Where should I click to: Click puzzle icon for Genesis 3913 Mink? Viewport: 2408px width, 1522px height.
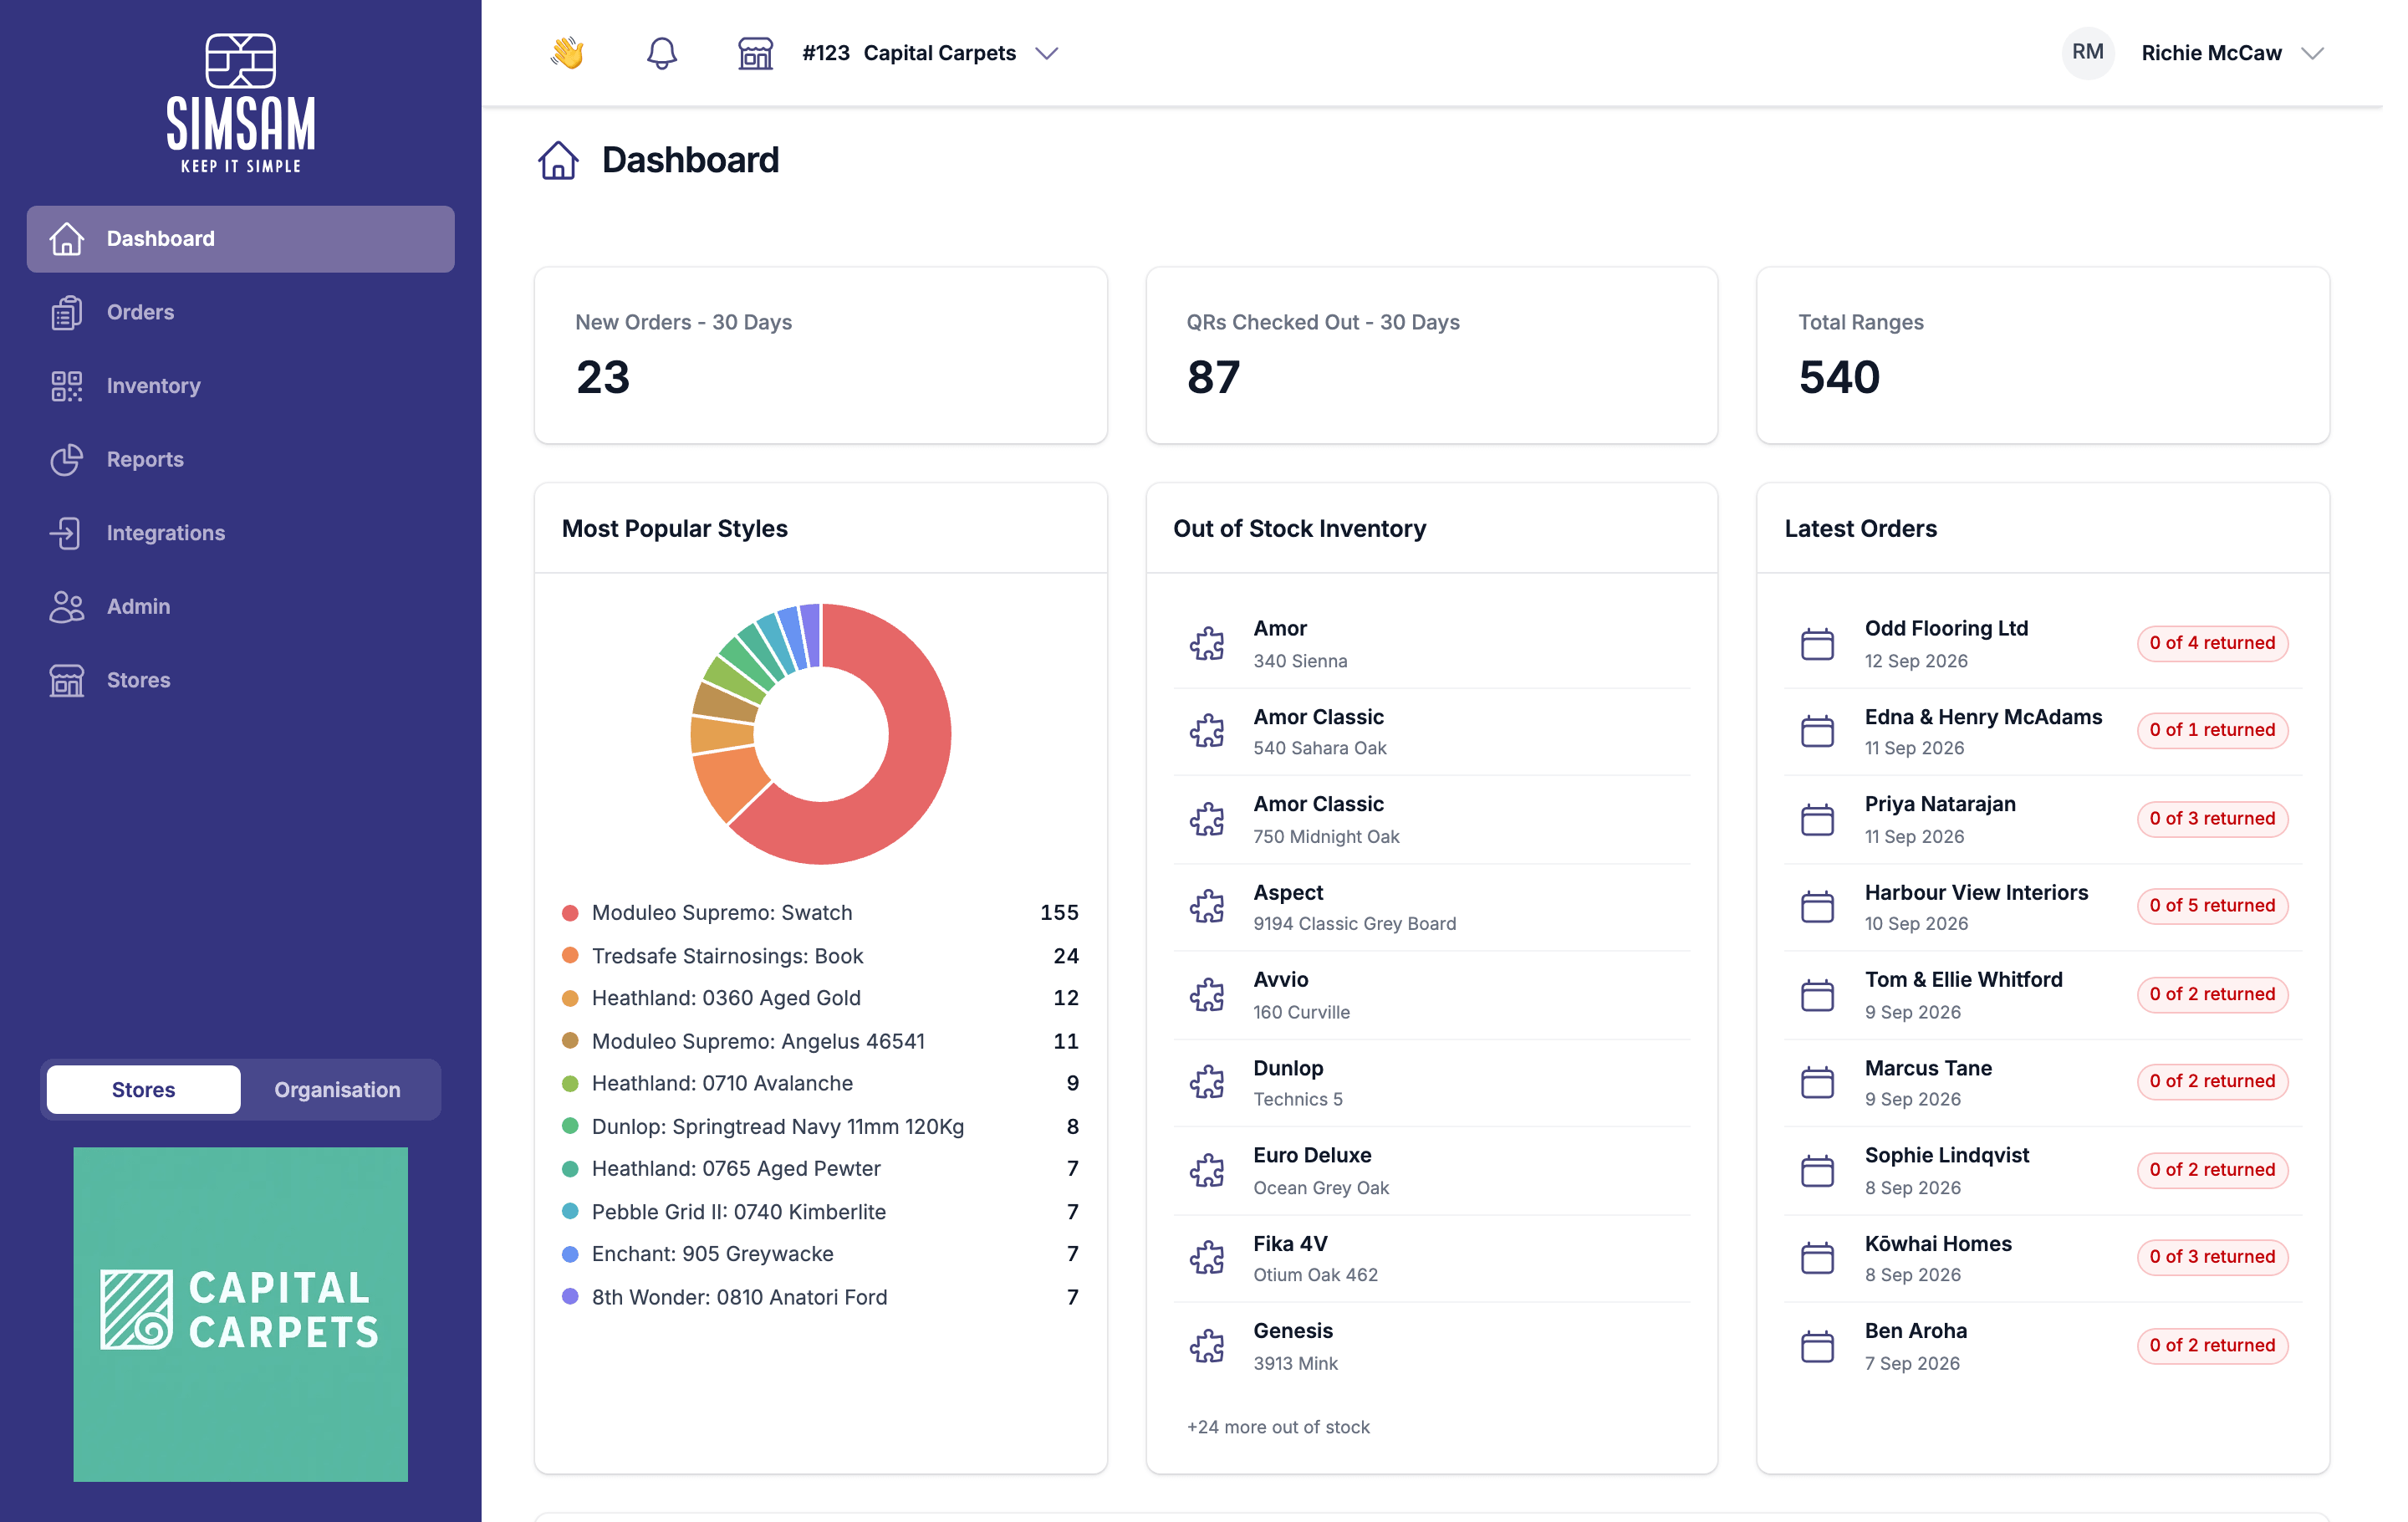(x=1207, y=1346)
